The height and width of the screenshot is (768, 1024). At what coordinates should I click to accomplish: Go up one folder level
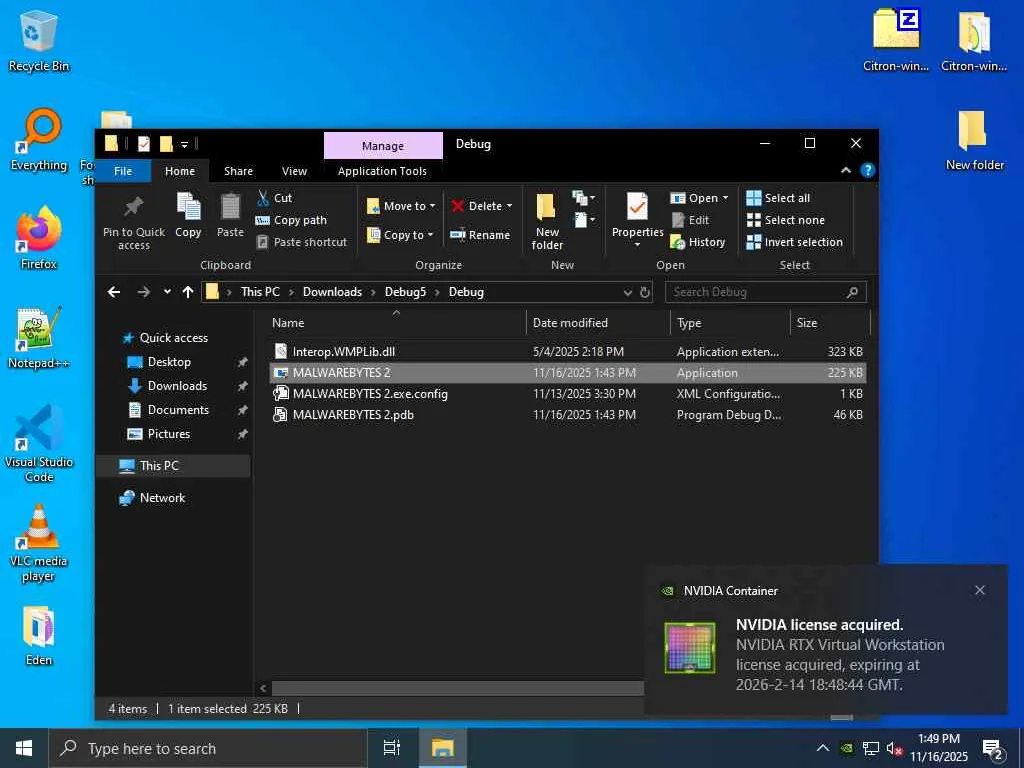coord(188,292)
